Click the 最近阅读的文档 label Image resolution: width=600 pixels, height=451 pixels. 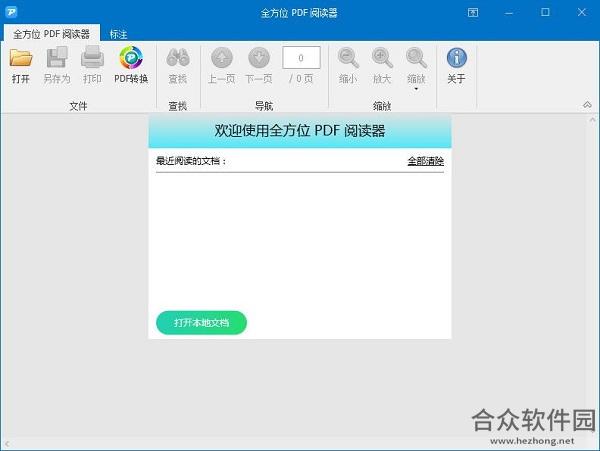pos(191,161)
